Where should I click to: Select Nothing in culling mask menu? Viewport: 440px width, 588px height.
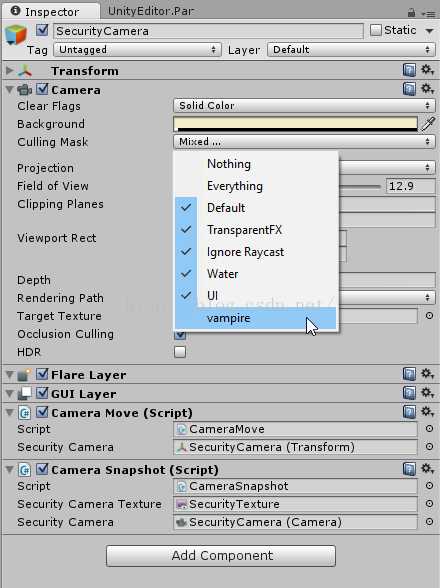coord(255,164)
